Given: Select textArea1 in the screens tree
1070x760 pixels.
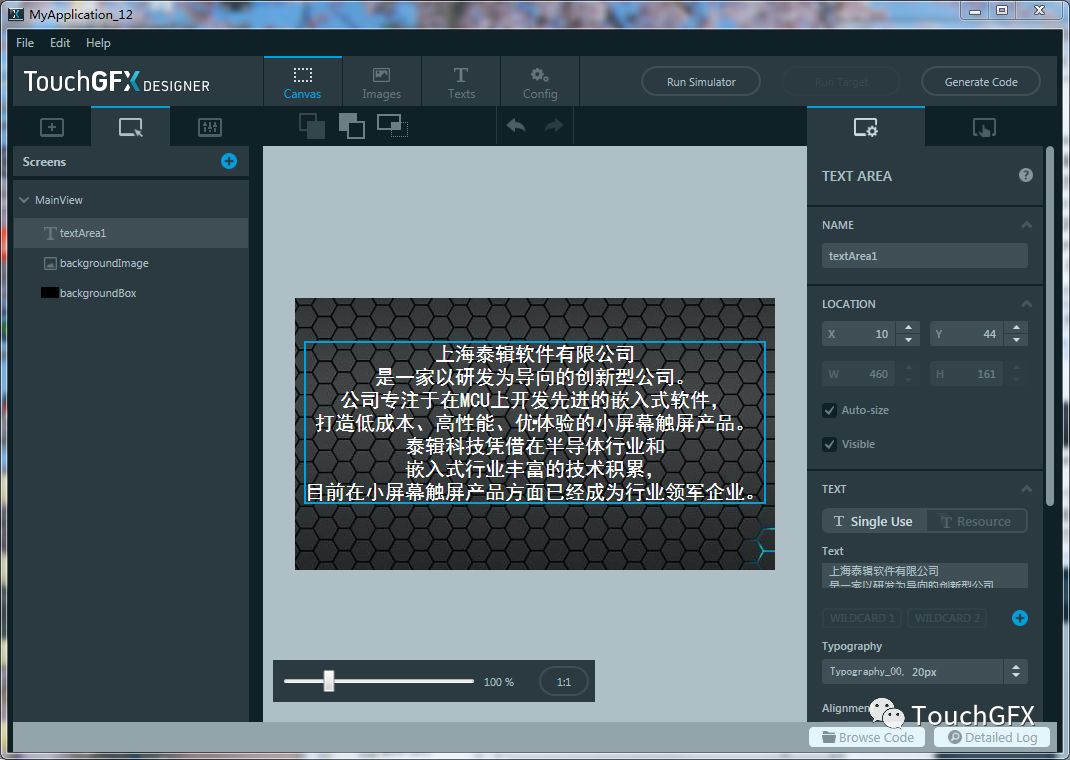Looking at the screenshot, I should [131, 233].
